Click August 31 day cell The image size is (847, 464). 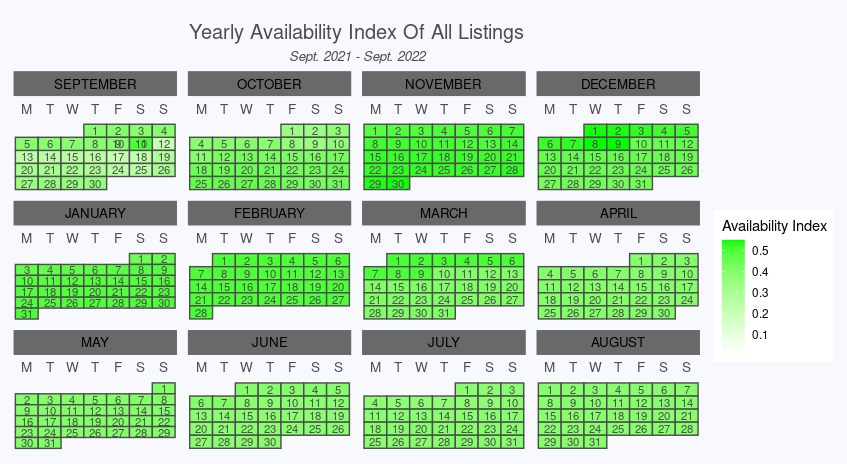(595, 442)
